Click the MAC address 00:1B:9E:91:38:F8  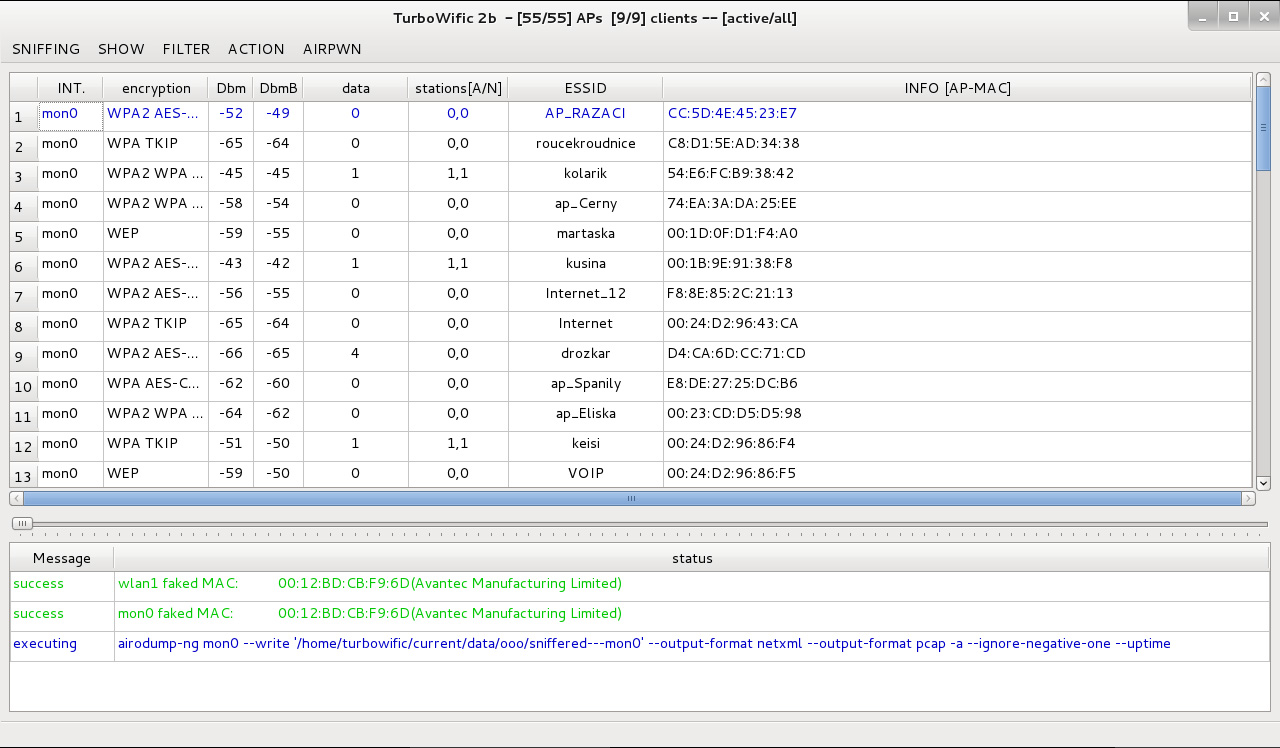click(730, 263)
